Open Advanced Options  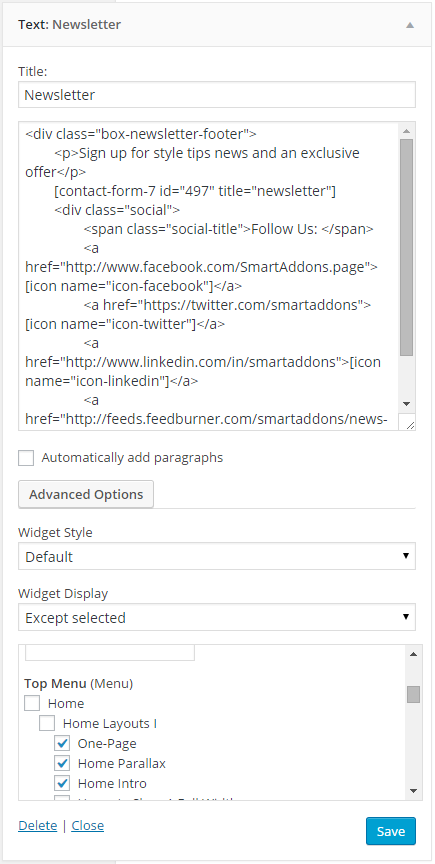86,494
